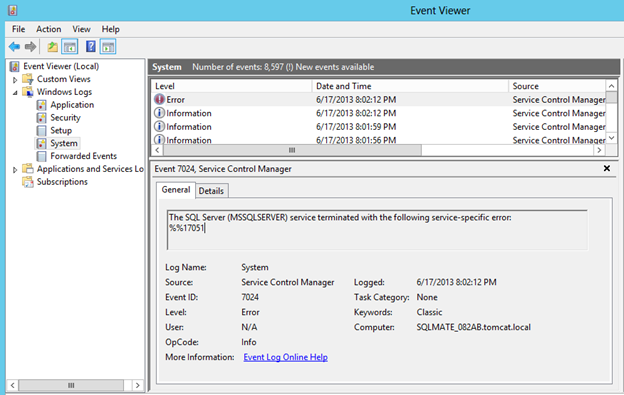Click info icon of 8:01:56 PM Information event
This screenshot has height=395, width=624.
(159, 140)
